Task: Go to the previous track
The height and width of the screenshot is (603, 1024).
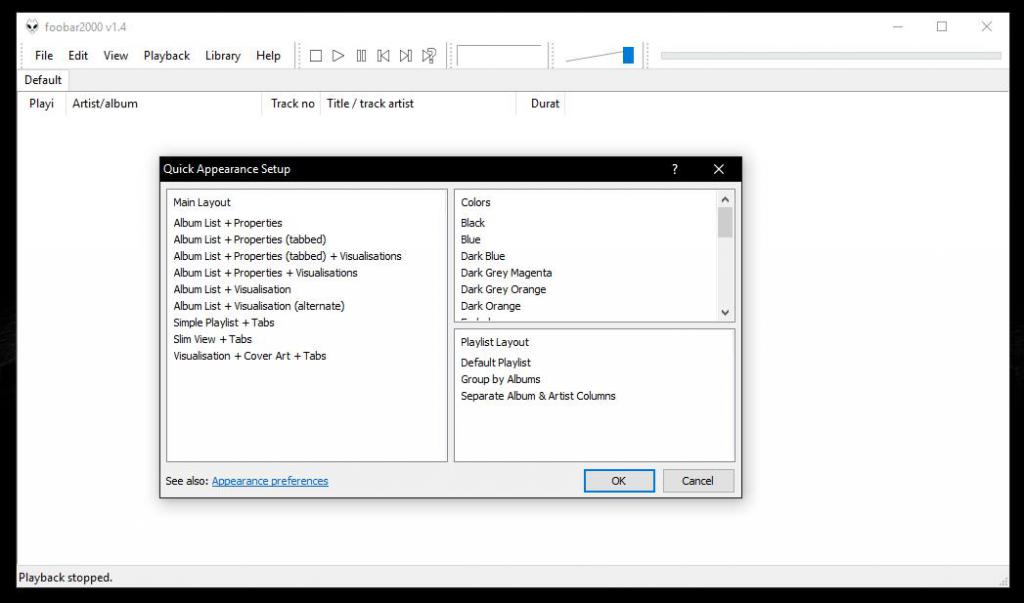Action: [x=383, y=56]
